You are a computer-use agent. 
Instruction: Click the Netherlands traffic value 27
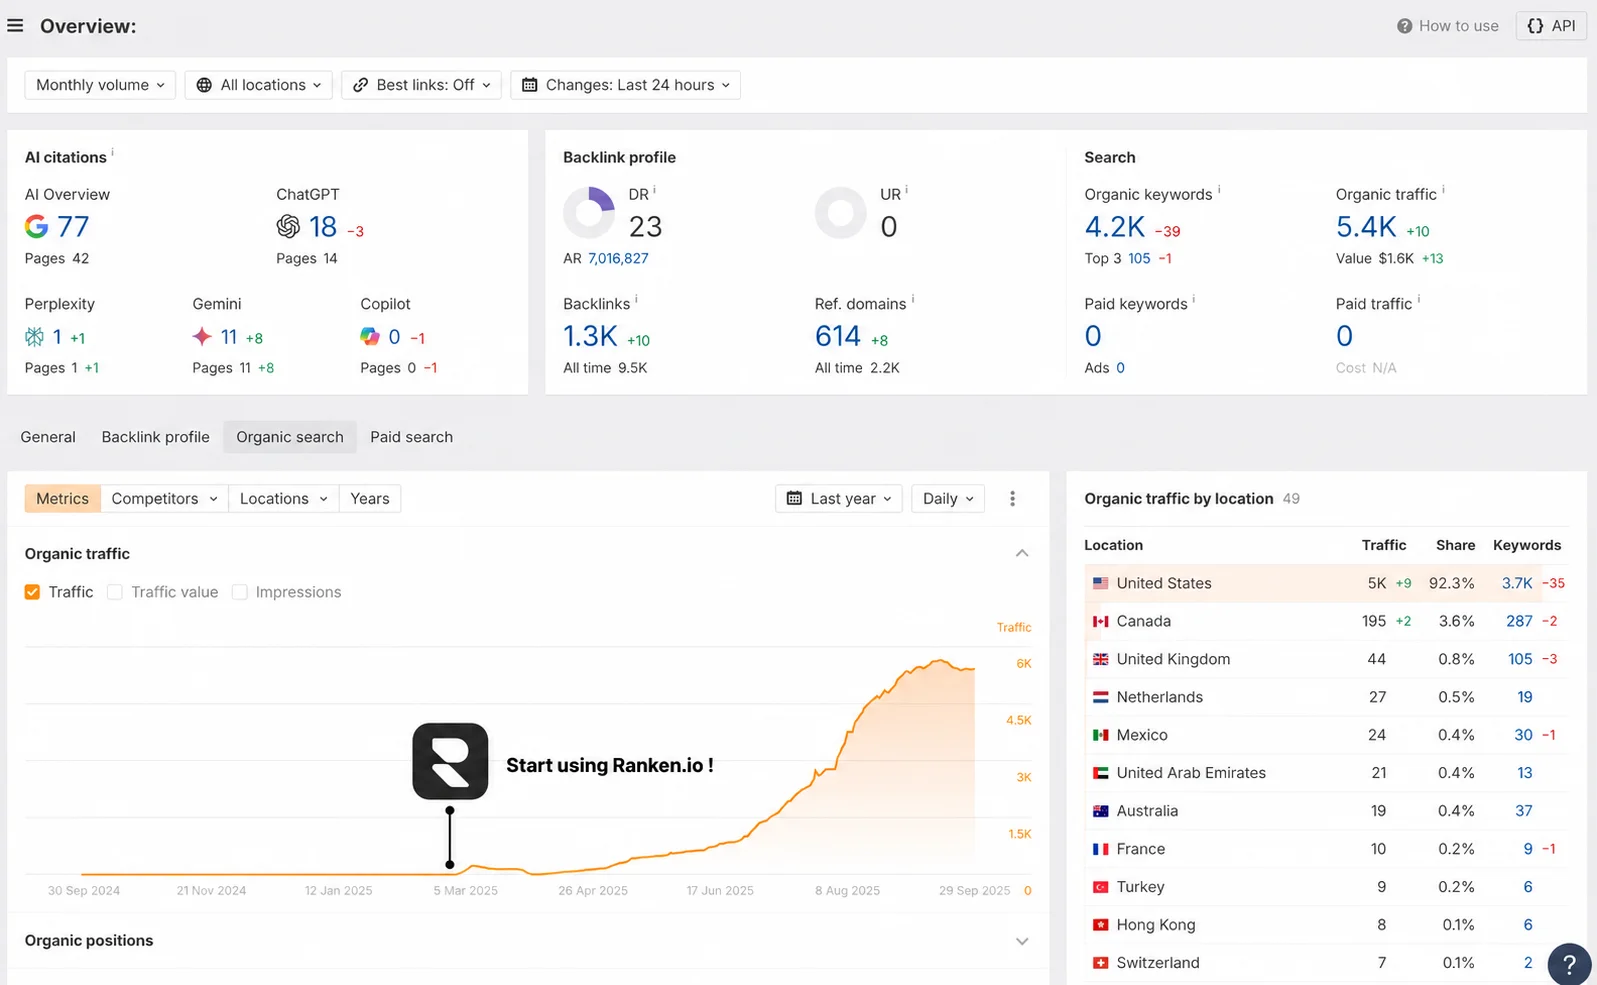1377,697
